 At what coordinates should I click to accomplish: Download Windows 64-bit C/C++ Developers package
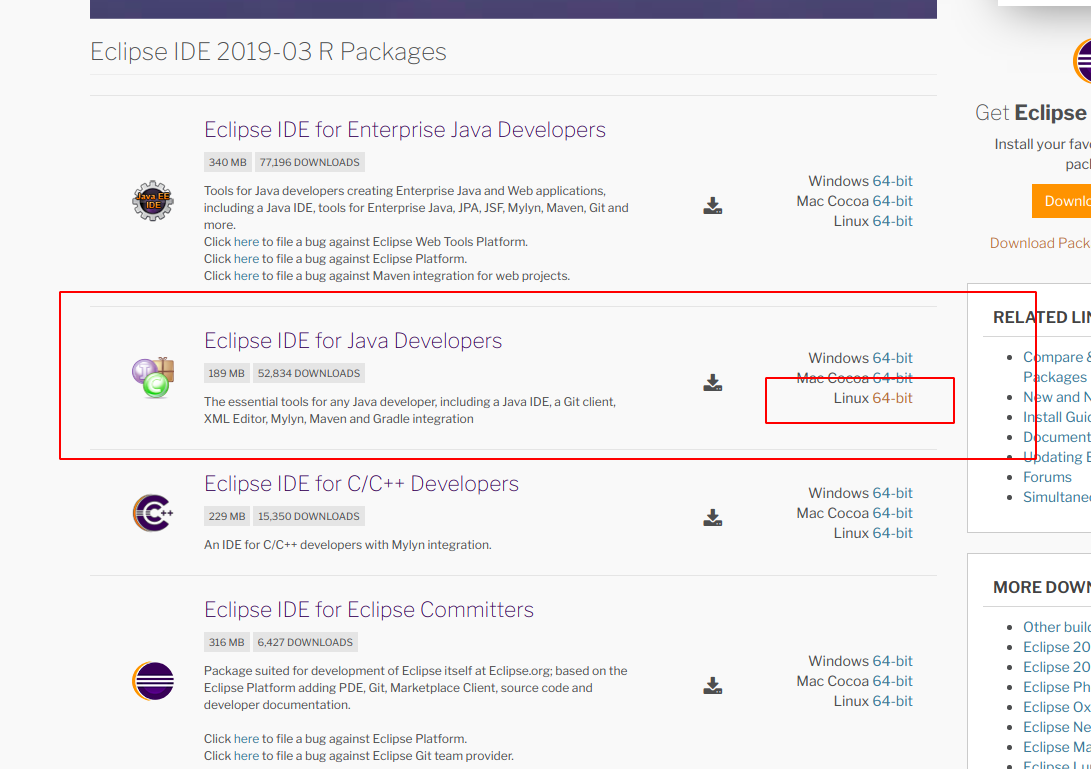(892, 493)
